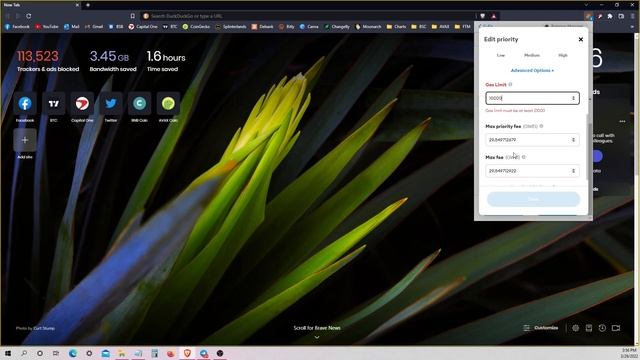Image resolution: width=640 pixels, height=360 pixels.
Task: Open the Canva bookmark
Action: 309,27
